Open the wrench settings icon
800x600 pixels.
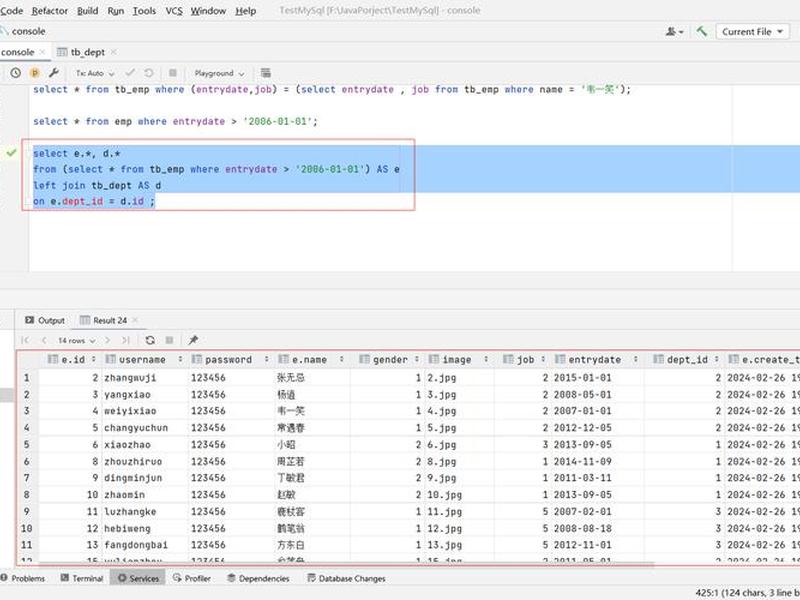click(54, 72)
